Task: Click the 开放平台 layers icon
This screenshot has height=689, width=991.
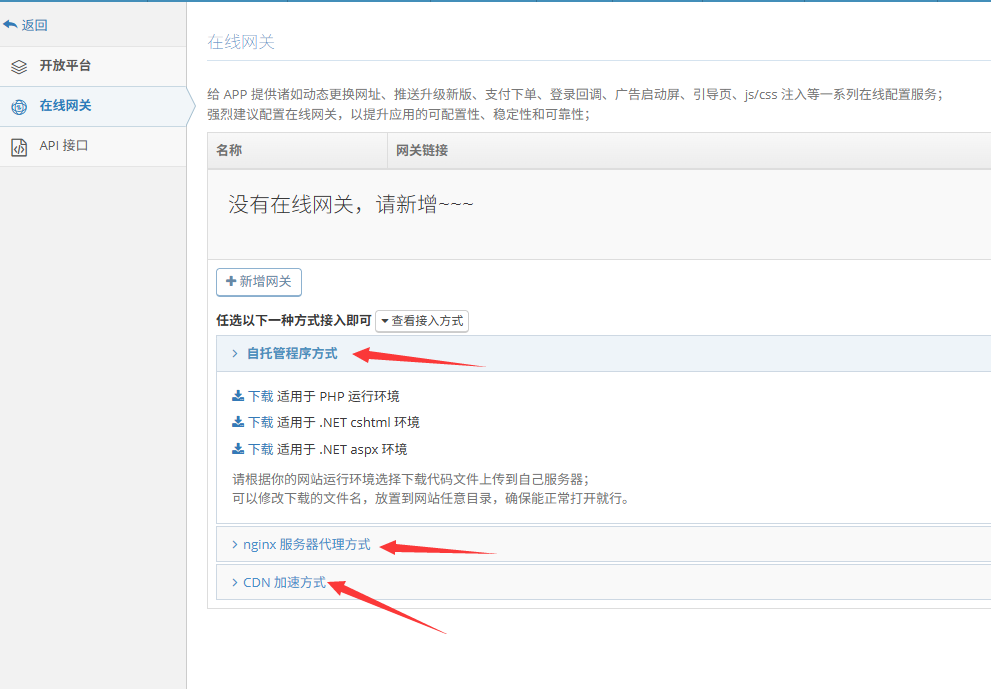Action: 19,67
